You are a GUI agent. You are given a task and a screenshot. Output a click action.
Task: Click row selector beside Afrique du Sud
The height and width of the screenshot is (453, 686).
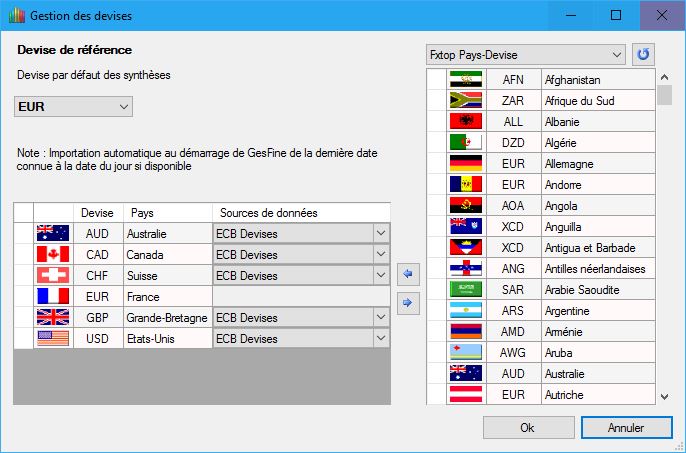(x=437, y=100)
